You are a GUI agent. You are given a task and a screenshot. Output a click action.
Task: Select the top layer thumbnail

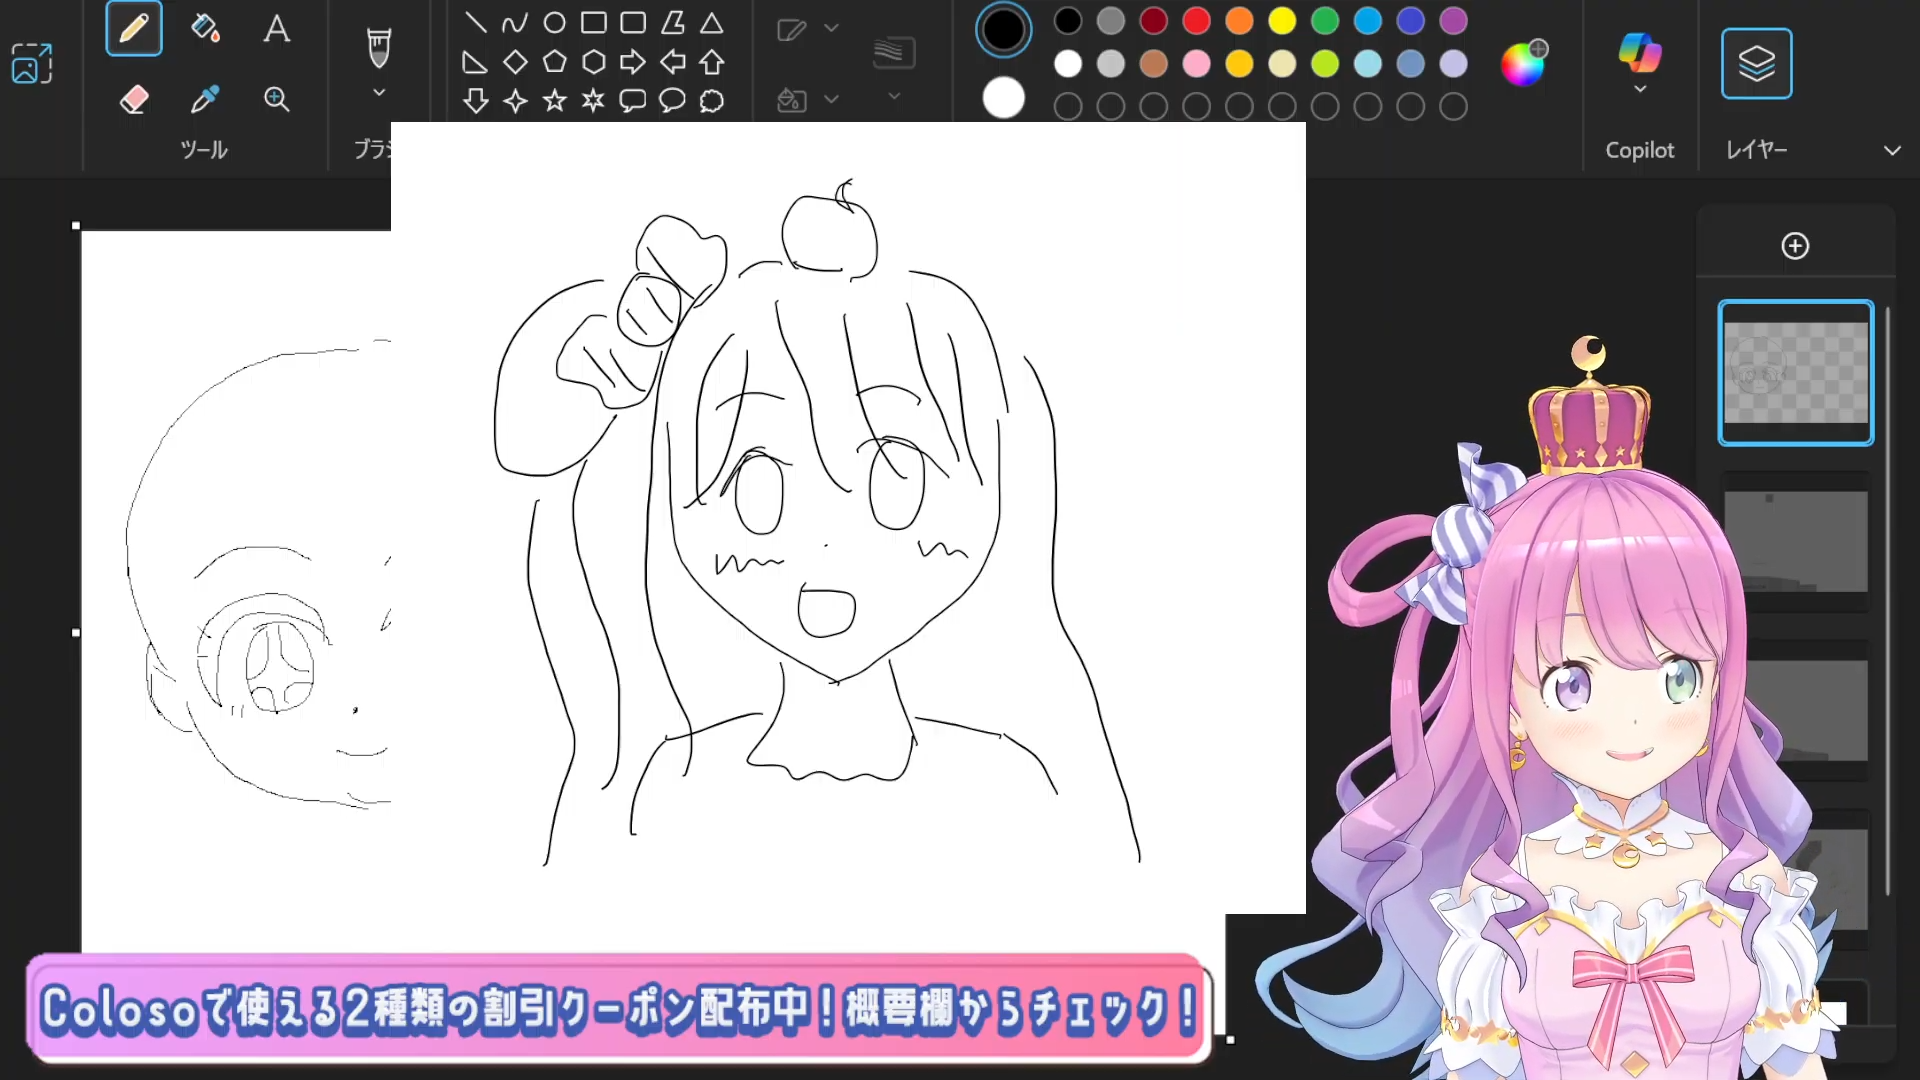(x=1796, y=372)
